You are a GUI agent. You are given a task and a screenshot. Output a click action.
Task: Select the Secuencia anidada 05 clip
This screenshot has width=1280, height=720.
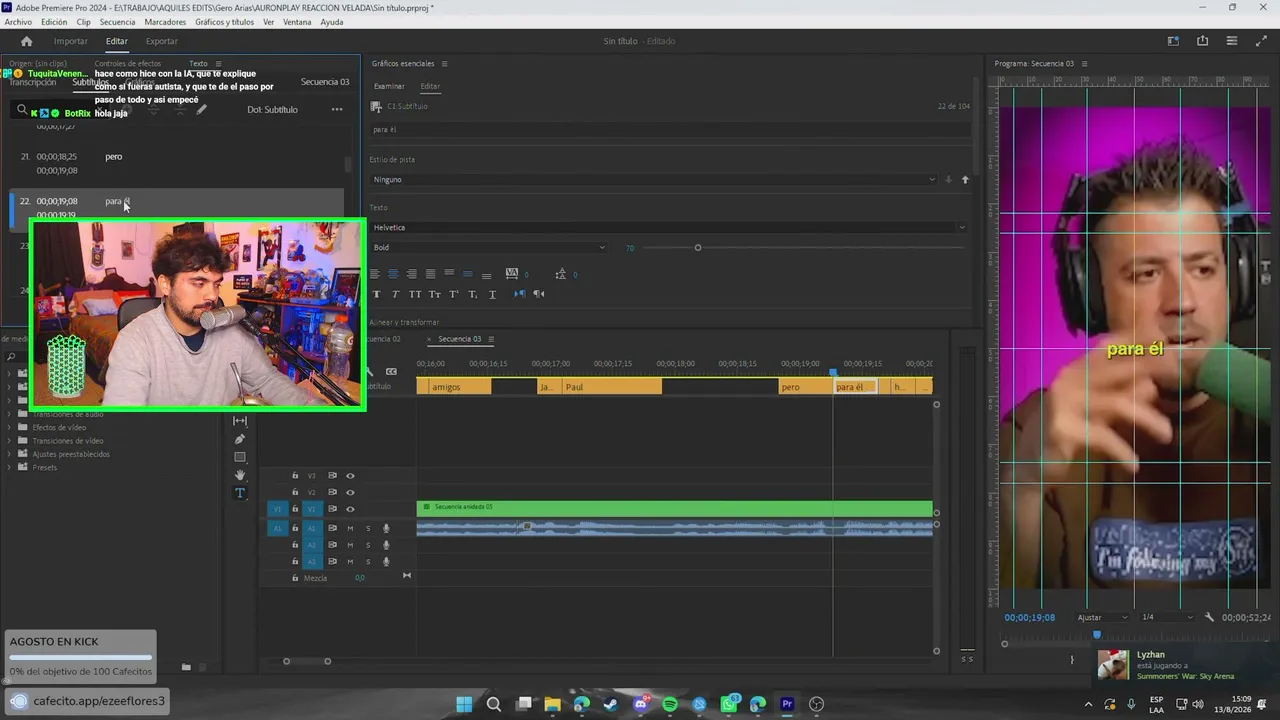pyautogui.click(x=674, y=509)
